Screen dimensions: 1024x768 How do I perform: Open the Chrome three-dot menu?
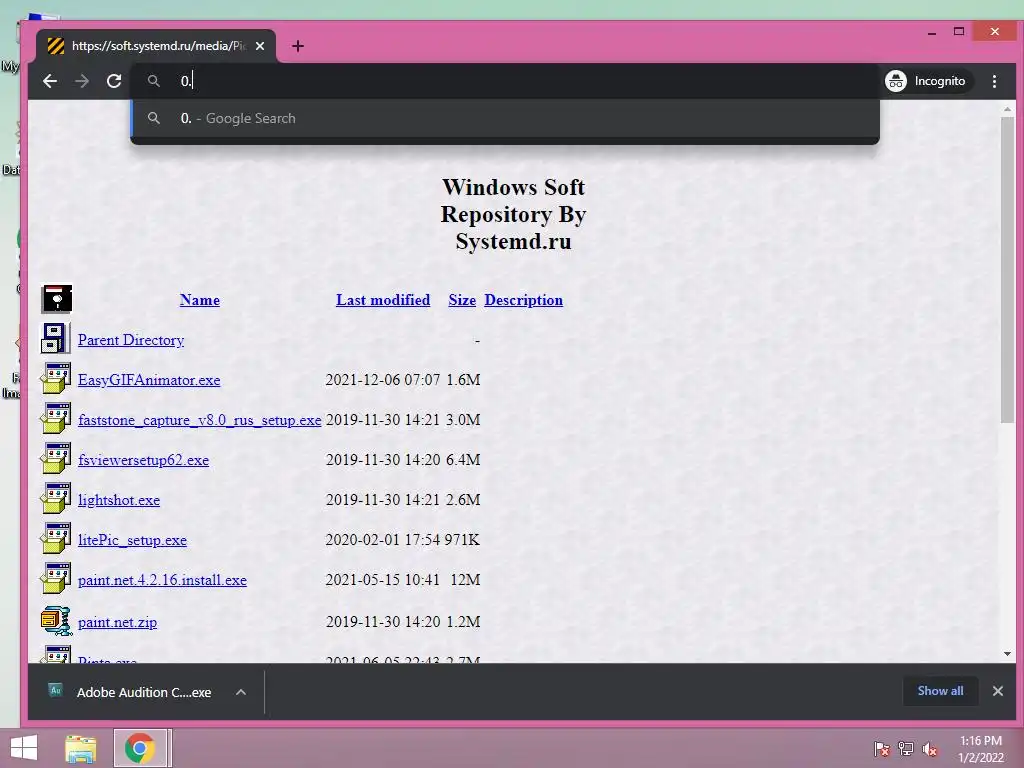994,81
